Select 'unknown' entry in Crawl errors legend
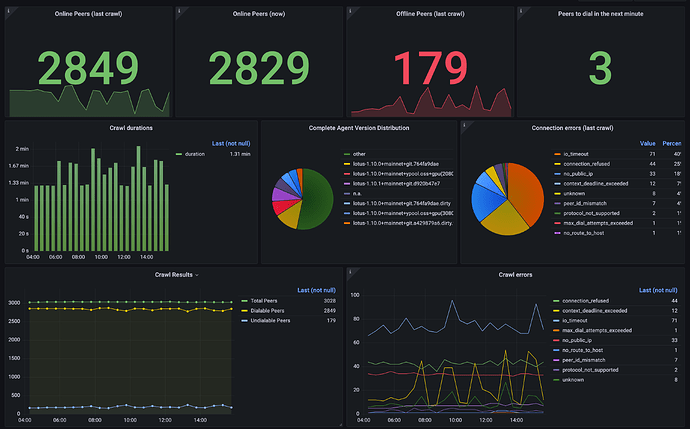The height and width of the screenshot is (429, 690). pyautogui.click(x=573, y=380)
